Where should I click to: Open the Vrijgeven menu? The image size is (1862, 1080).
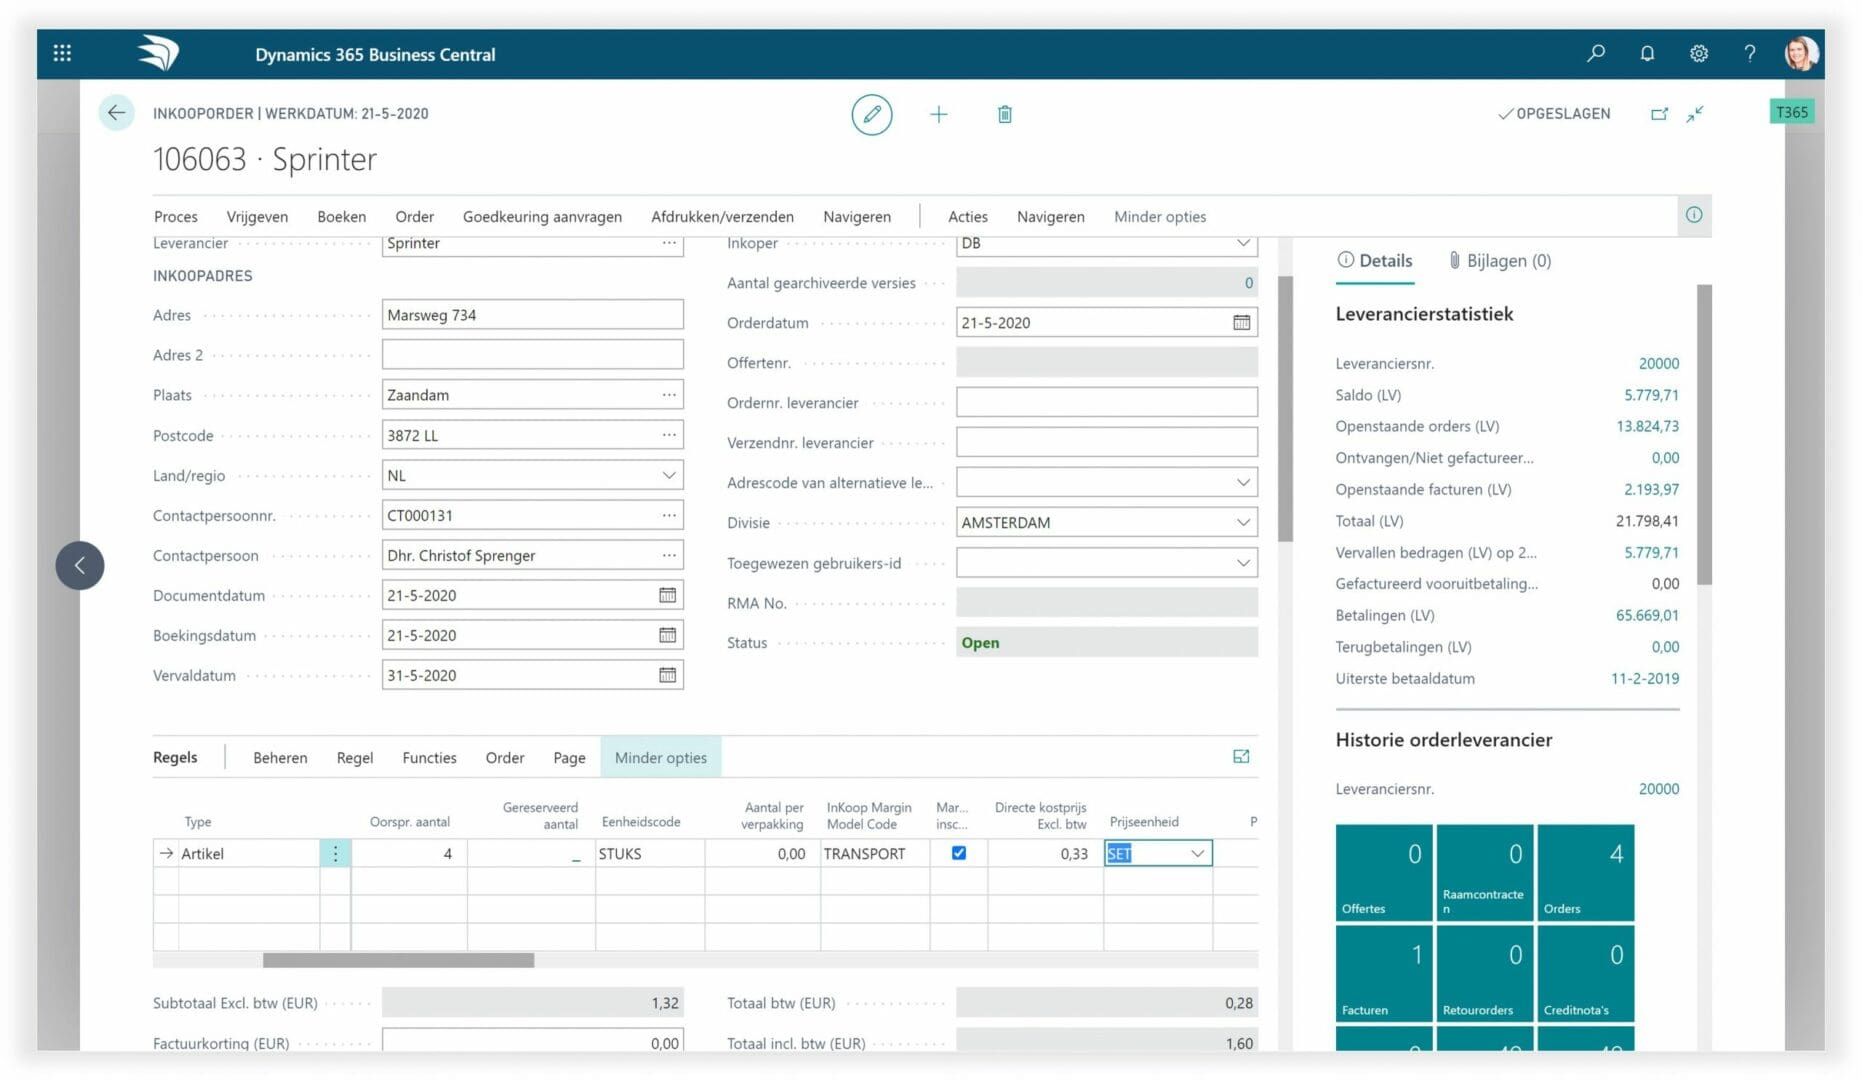tap(257, 216)
